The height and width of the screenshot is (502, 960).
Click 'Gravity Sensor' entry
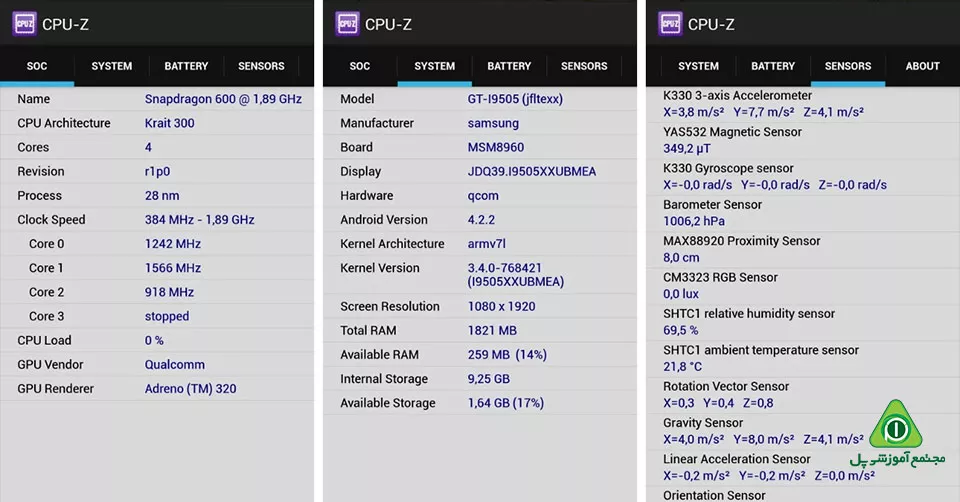(703, 423)
